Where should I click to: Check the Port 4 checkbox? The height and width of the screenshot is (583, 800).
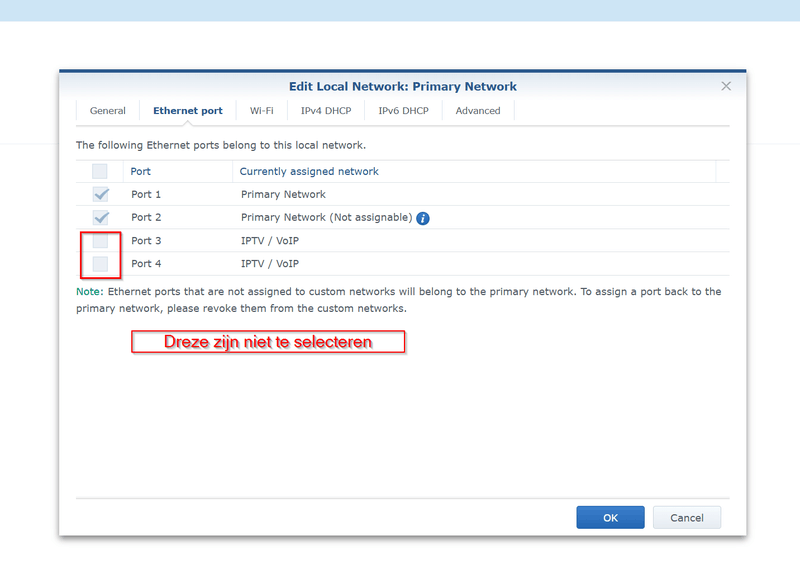click(101, 264)
